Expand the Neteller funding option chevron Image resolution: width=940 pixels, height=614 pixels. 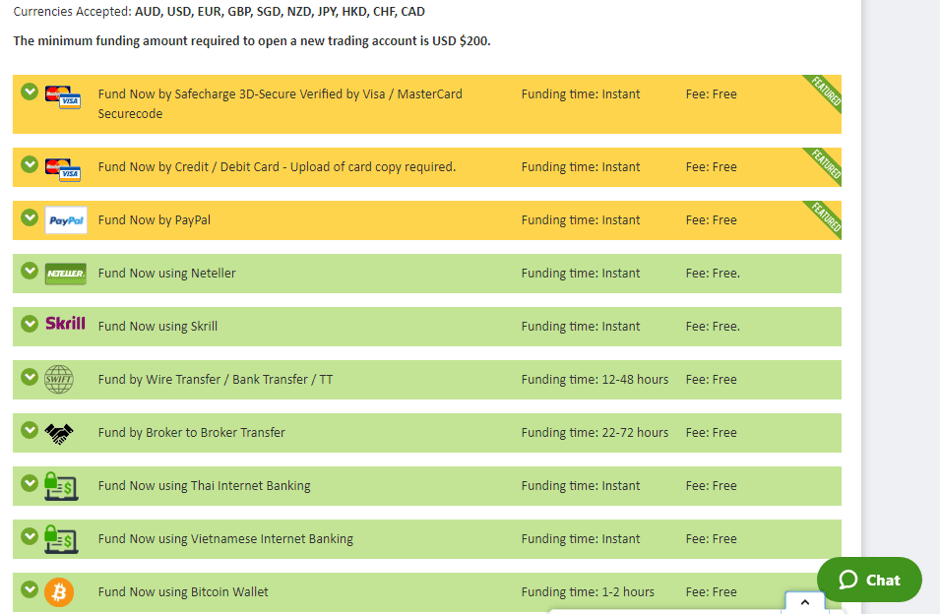(x=29, y=271)
